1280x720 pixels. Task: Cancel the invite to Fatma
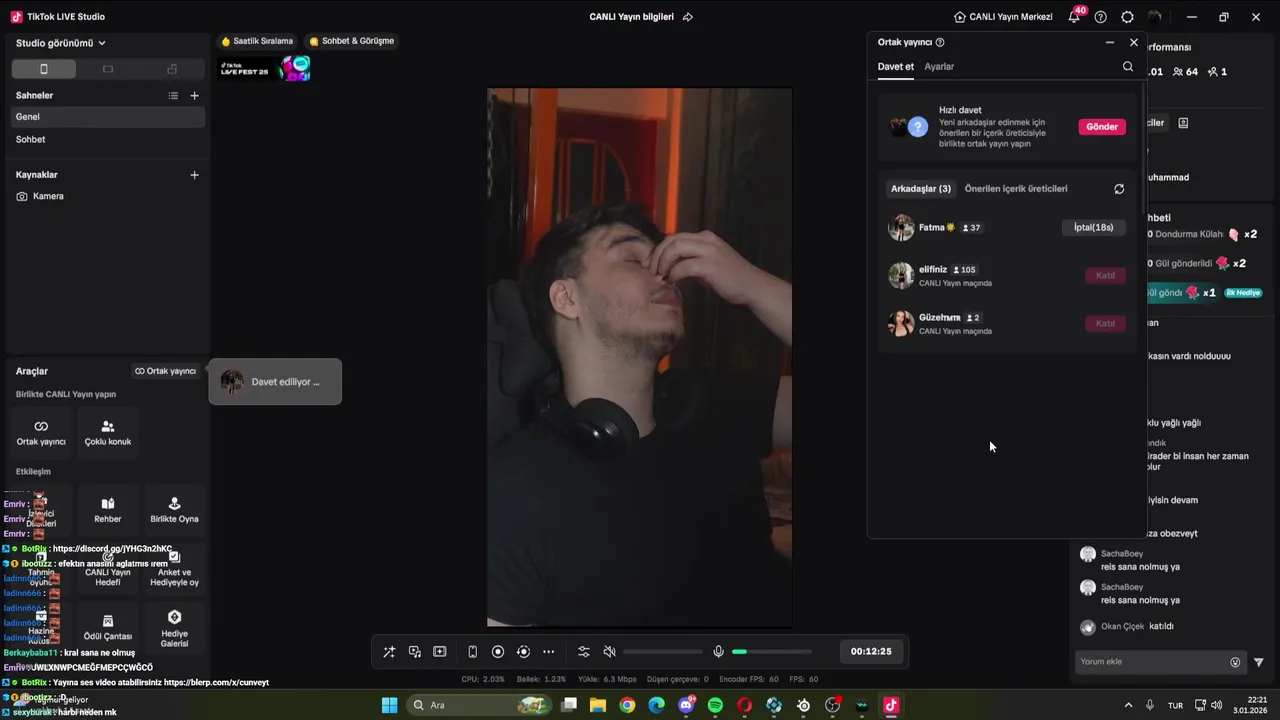pyautogui.click(x=1093, y=228)
